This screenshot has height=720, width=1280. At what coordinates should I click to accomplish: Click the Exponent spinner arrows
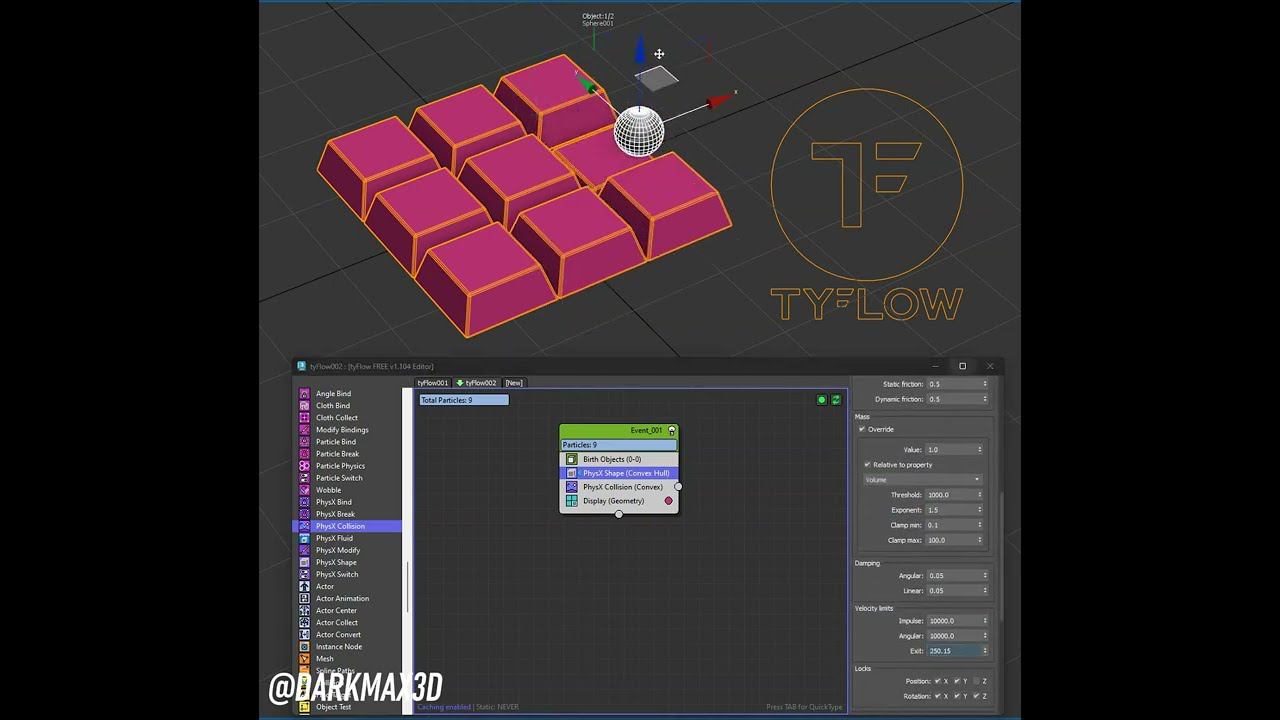click(980, 510)
